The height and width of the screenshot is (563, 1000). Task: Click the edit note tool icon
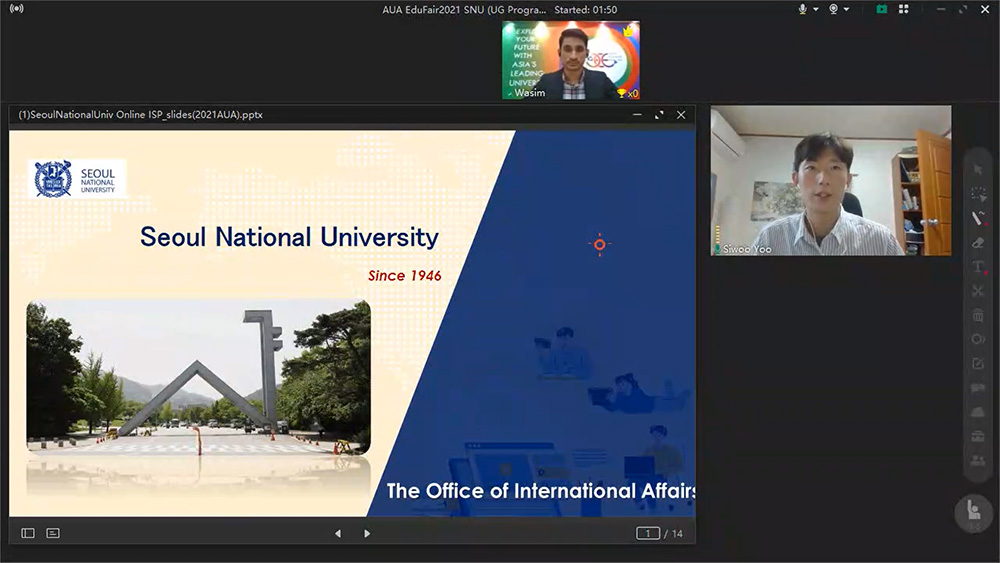978,363
